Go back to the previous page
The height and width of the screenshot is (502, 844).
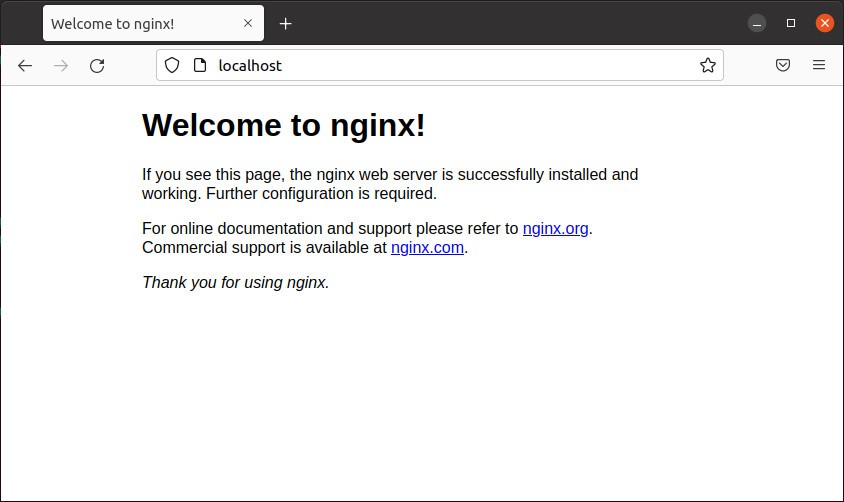(x=25, y=66)
